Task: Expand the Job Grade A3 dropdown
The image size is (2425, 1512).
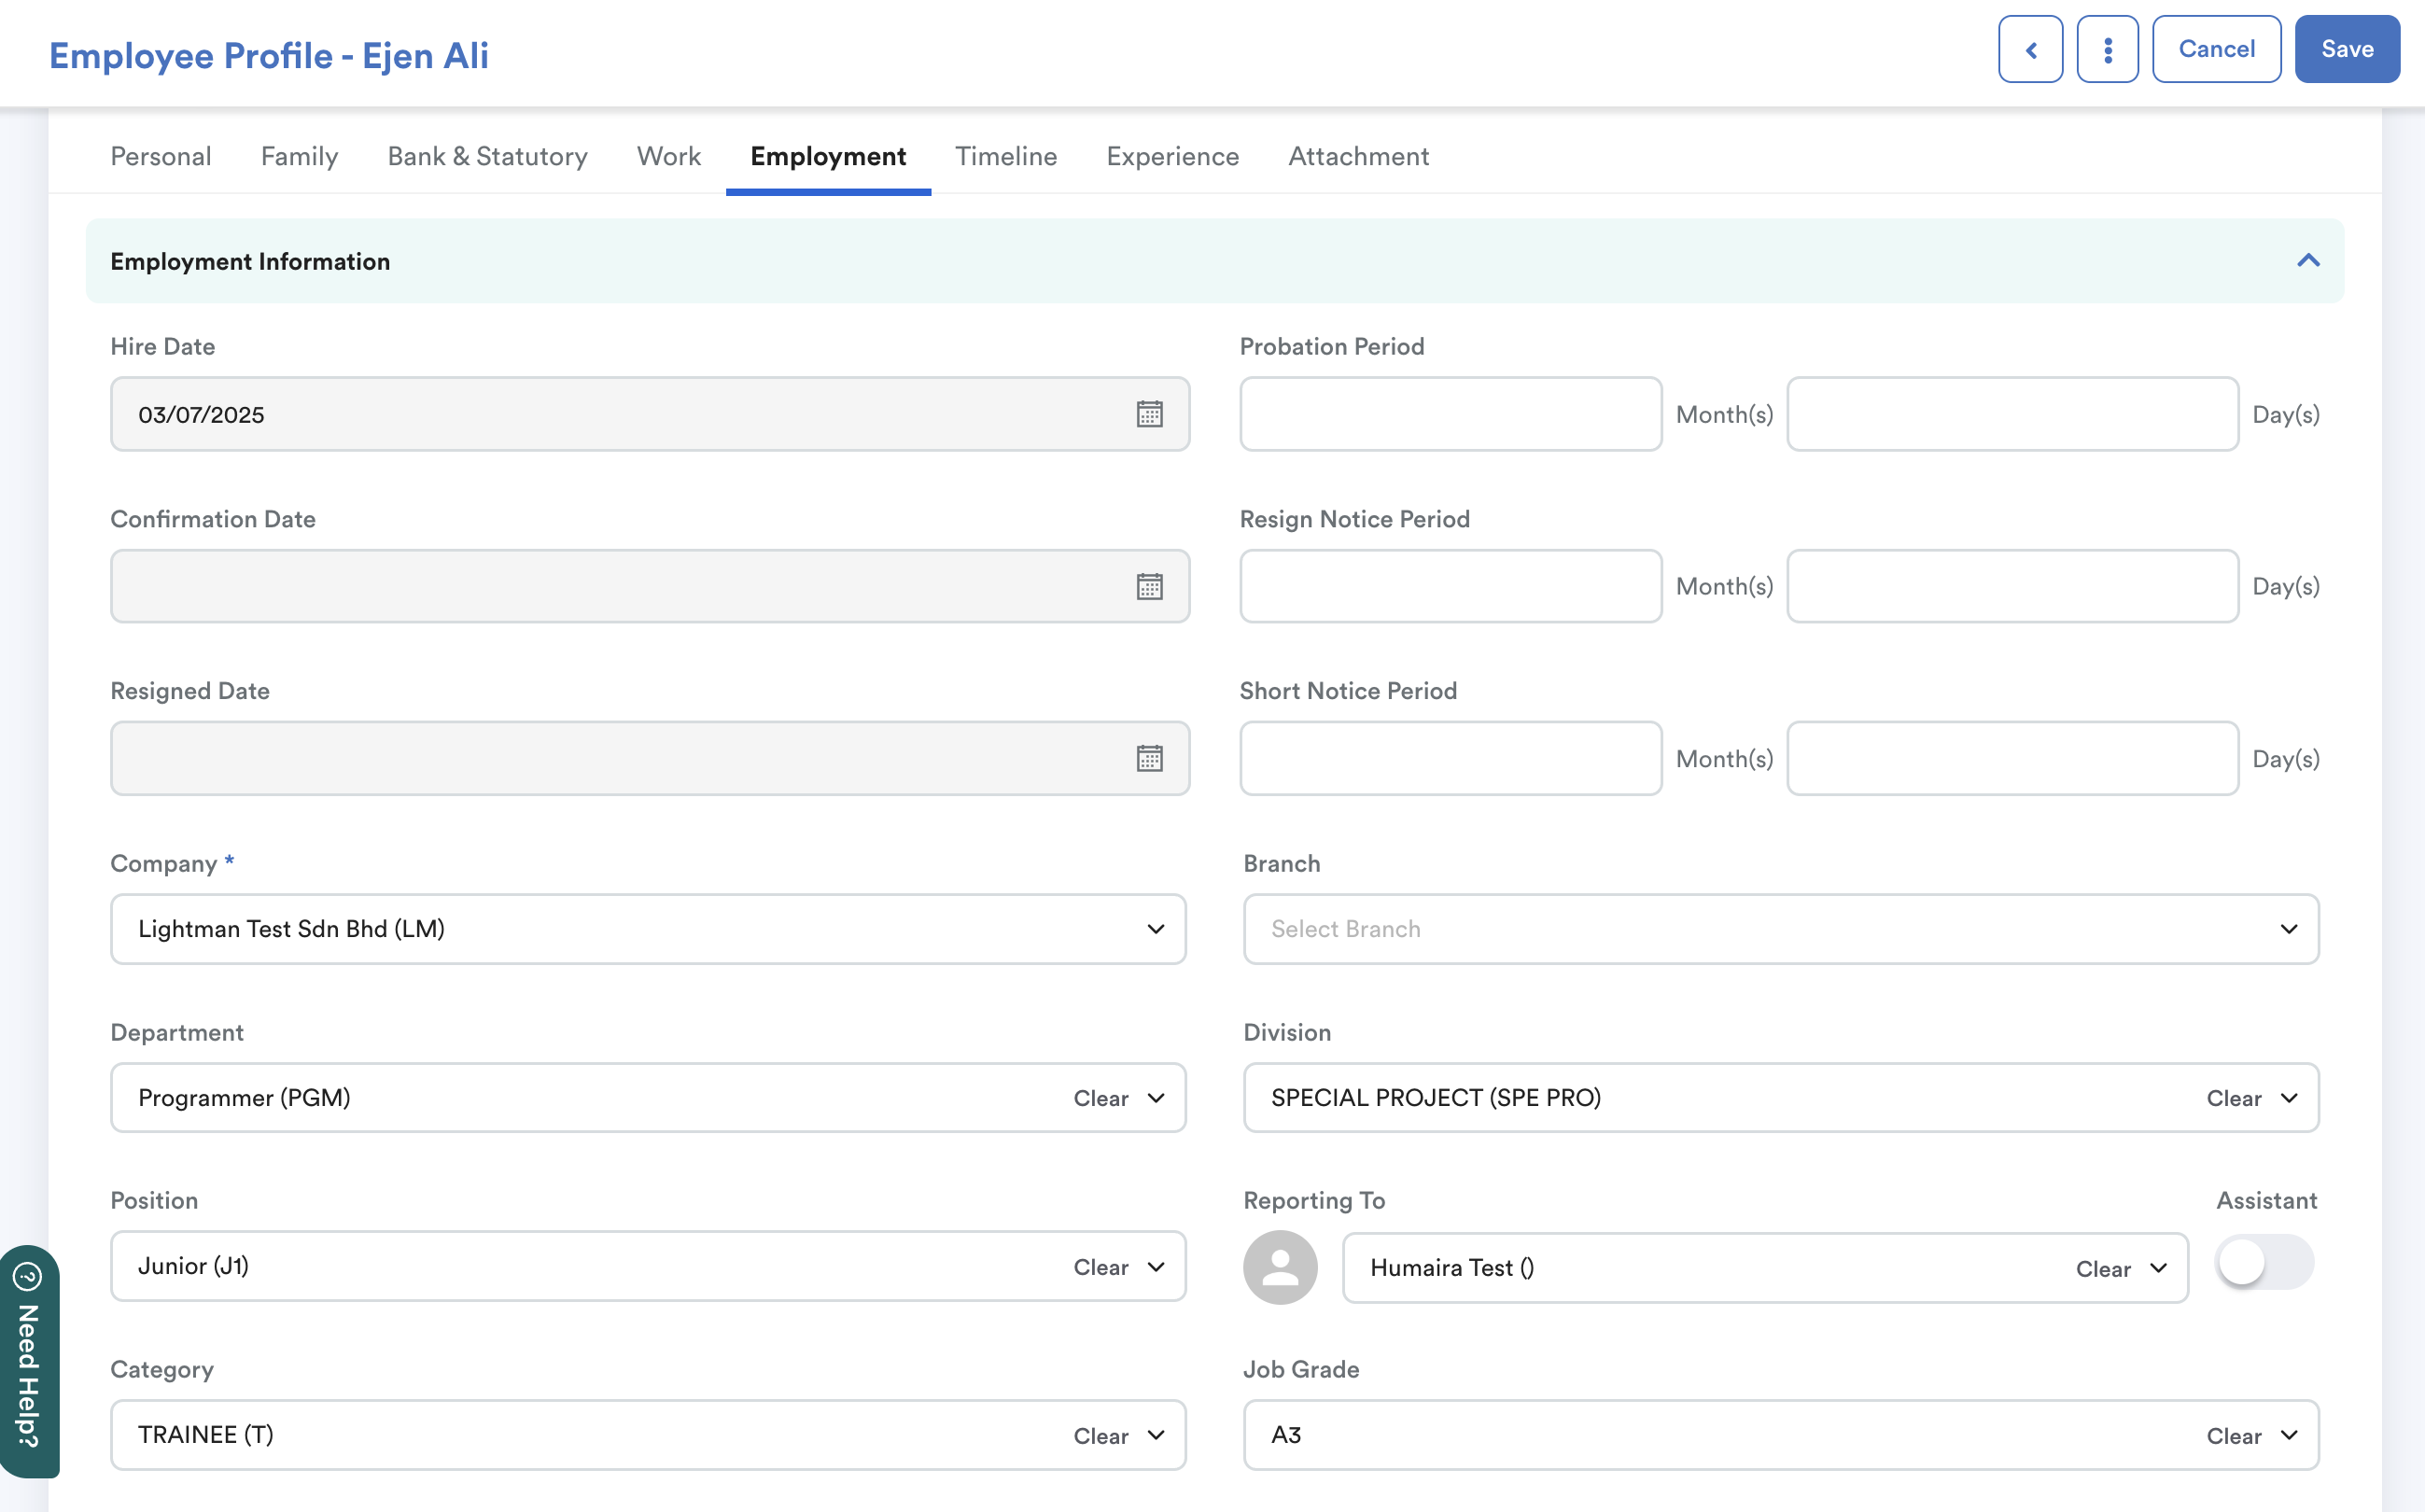Action: coord(2288,1435)
